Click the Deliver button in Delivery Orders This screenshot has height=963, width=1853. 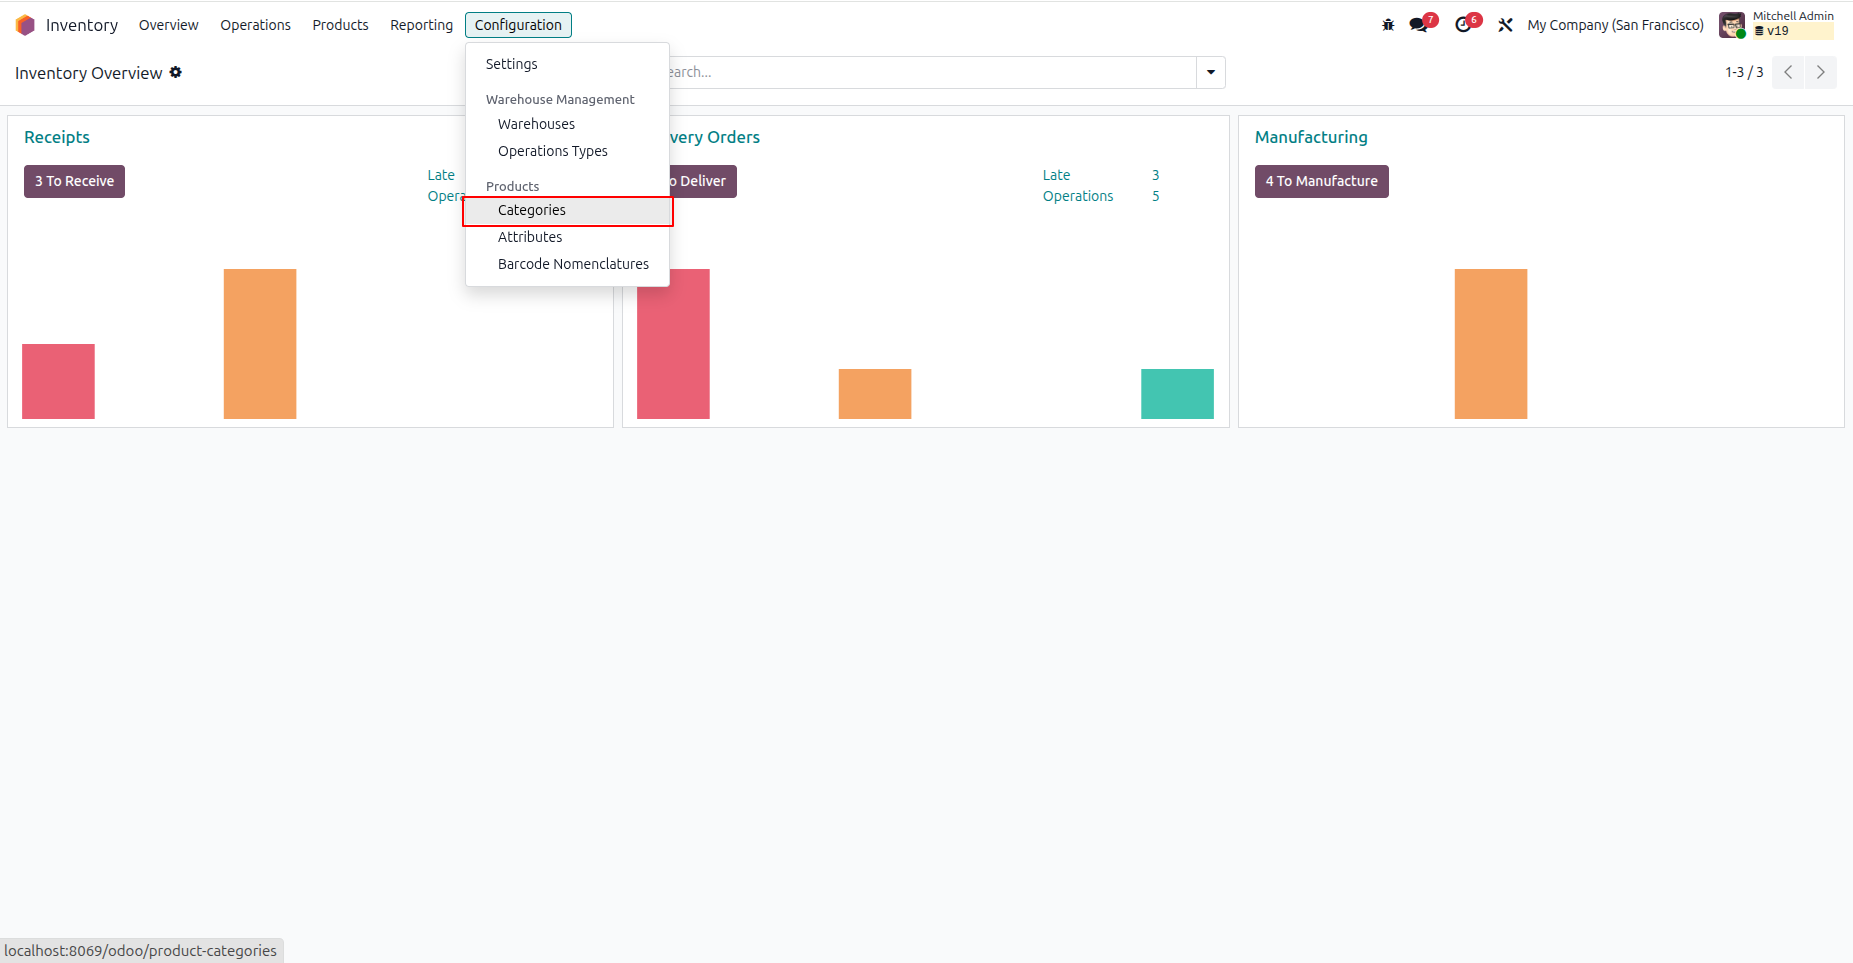[703, 181]
